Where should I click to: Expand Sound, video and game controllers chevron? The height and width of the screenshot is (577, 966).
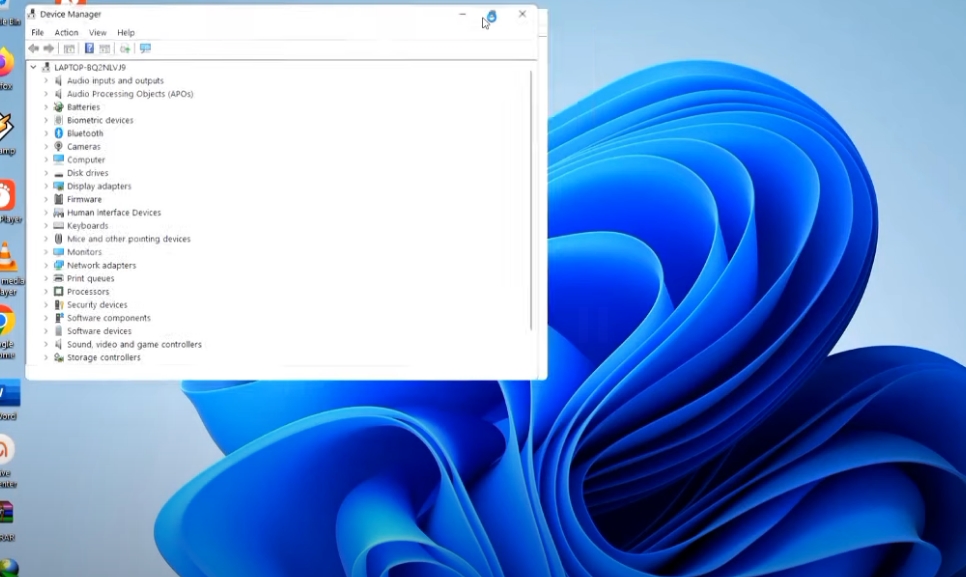[46, 344]
